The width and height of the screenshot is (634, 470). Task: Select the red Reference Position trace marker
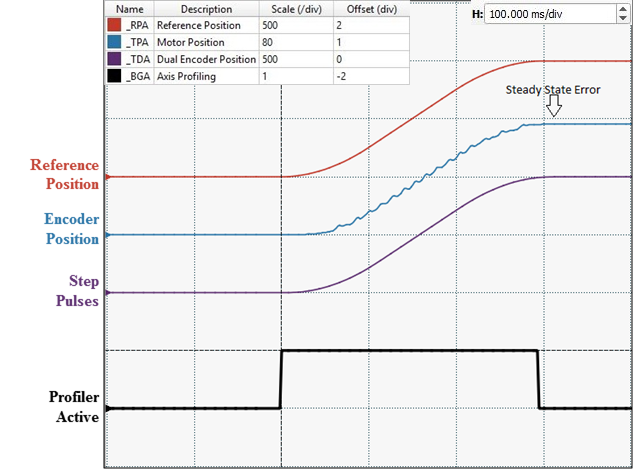tap(107, 177)
